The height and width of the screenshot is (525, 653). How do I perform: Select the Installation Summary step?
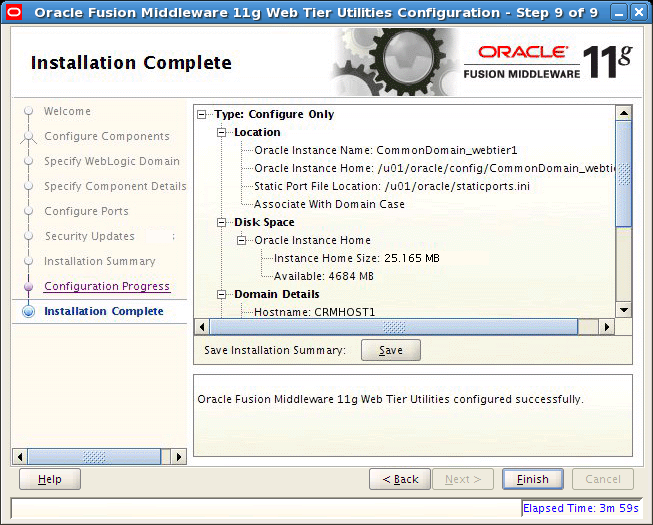pos(100,261)
